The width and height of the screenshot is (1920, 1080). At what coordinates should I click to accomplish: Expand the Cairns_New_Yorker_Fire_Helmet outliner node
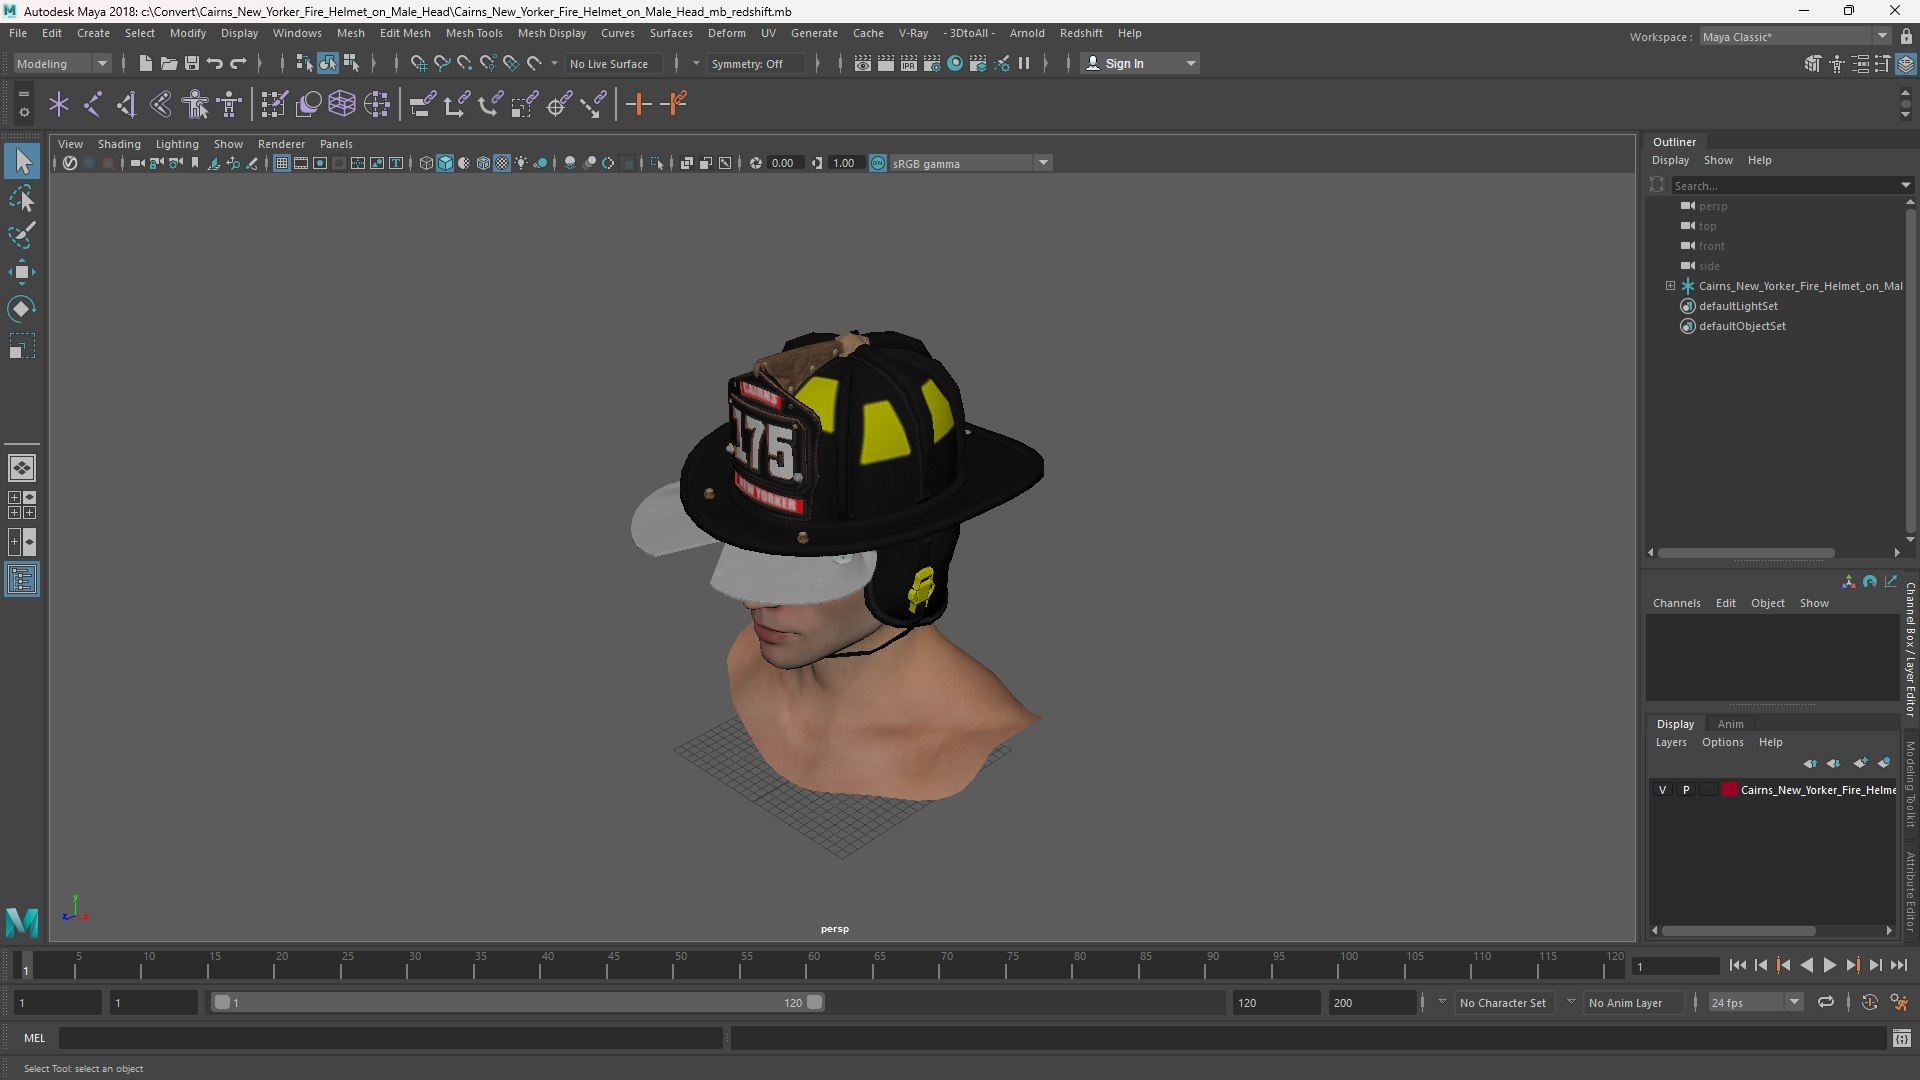click(x=1670, y=286)
